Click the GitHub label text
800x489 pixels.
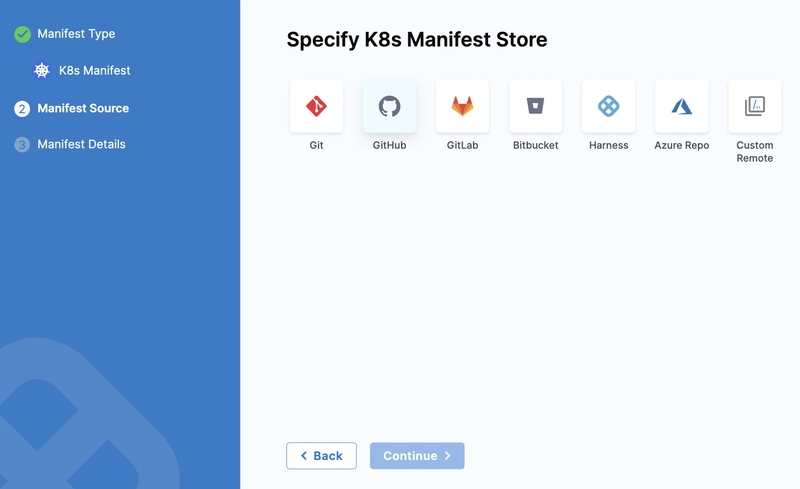coord(389,145)
